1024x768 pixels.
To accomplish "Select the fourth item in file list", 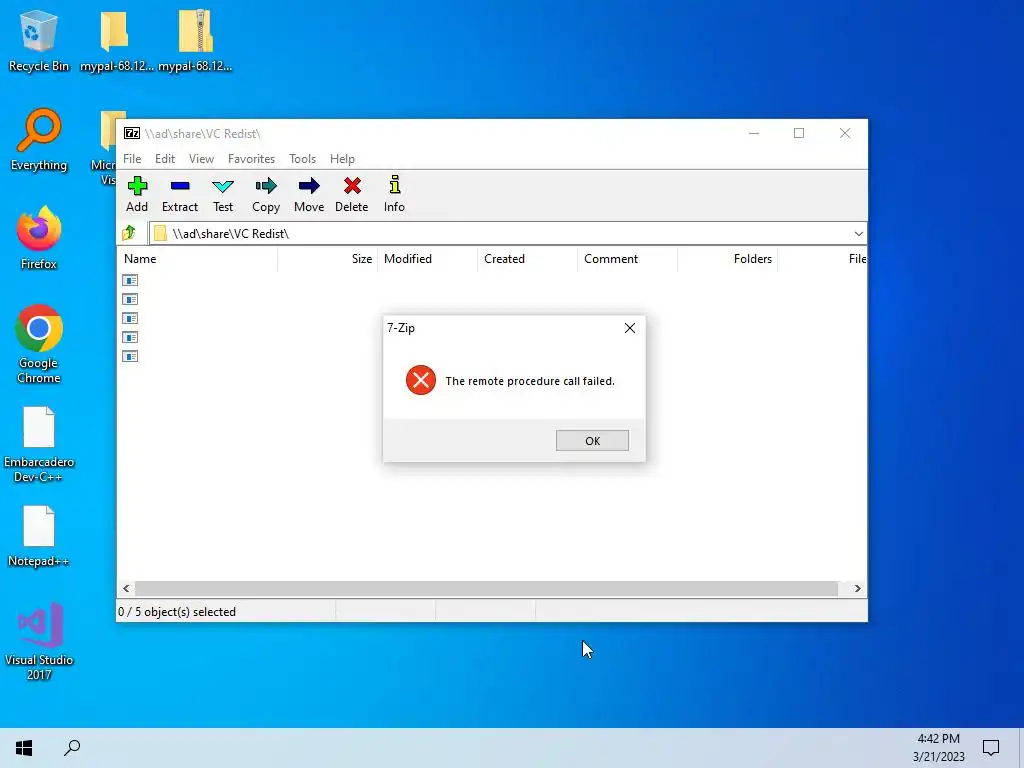I will click(x=130, y=337).
